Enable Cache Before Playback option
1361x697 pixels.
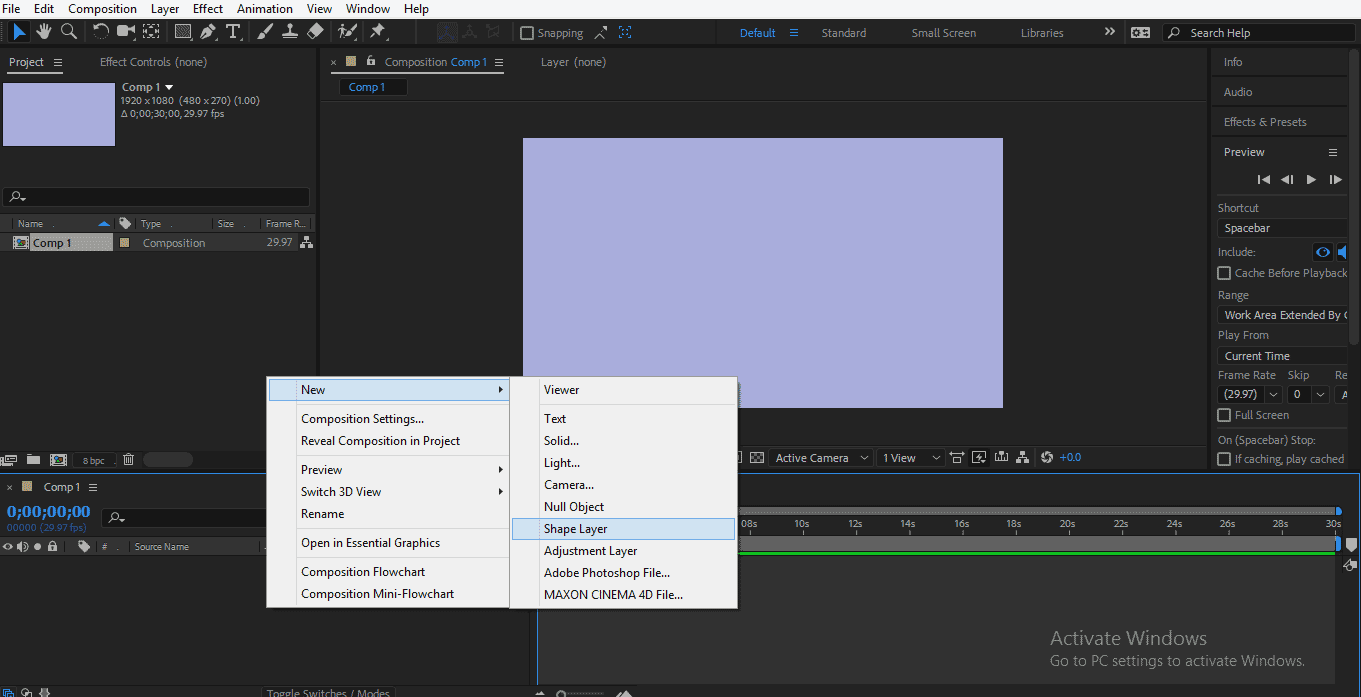coord(1224,272)
